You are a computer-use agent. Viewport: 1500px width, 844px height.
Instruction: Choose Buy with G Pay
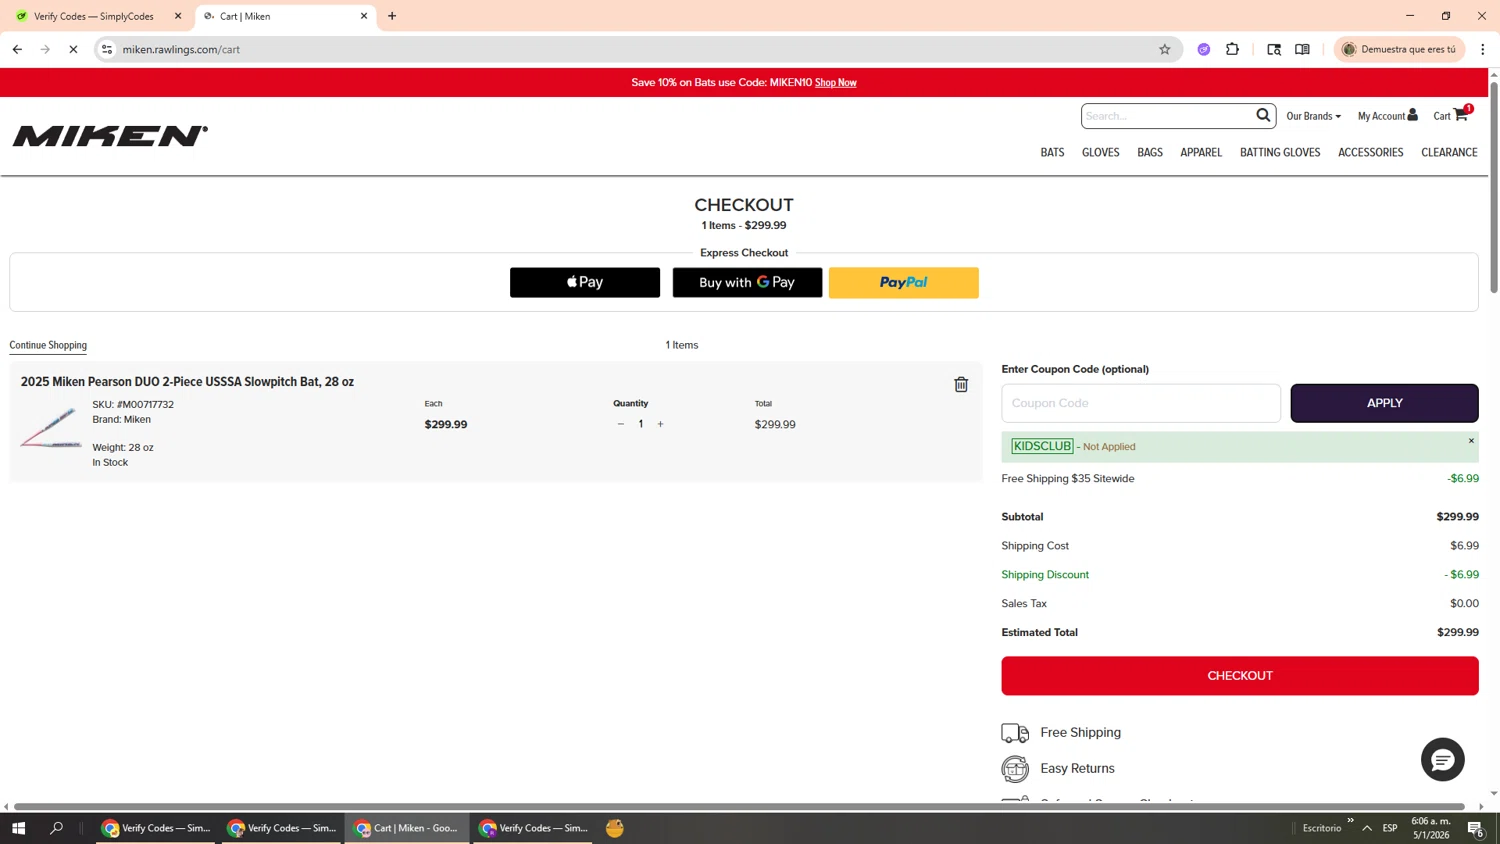coord(747,282)
